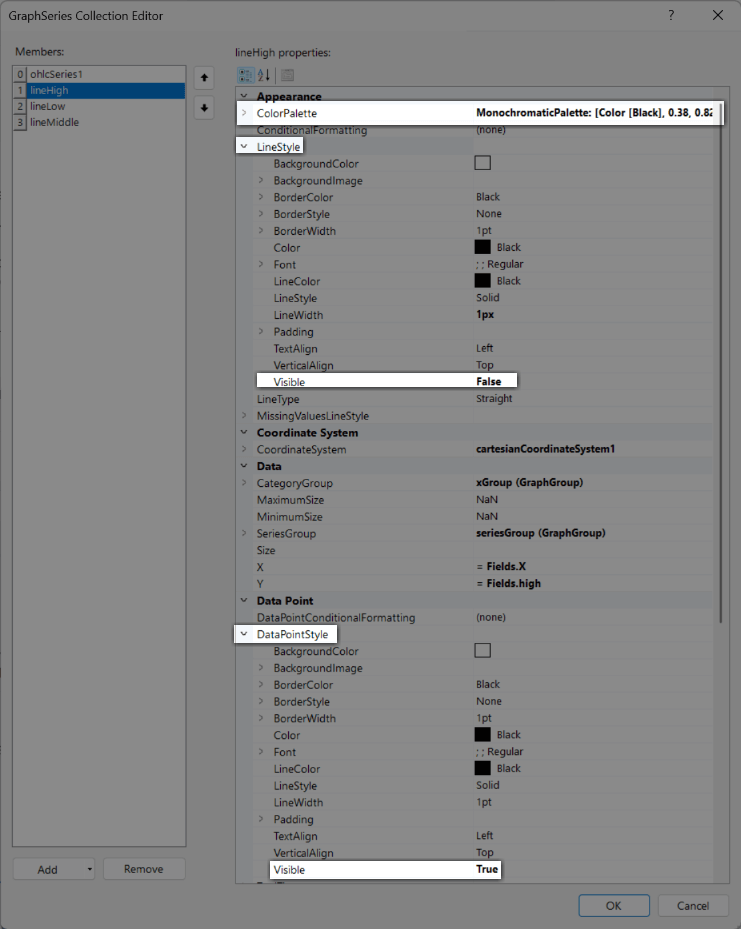Image resolution: width=741 pixels, height=929 pixels.
Task: Expand the ColorPalette property
Action: coord(244,113)
